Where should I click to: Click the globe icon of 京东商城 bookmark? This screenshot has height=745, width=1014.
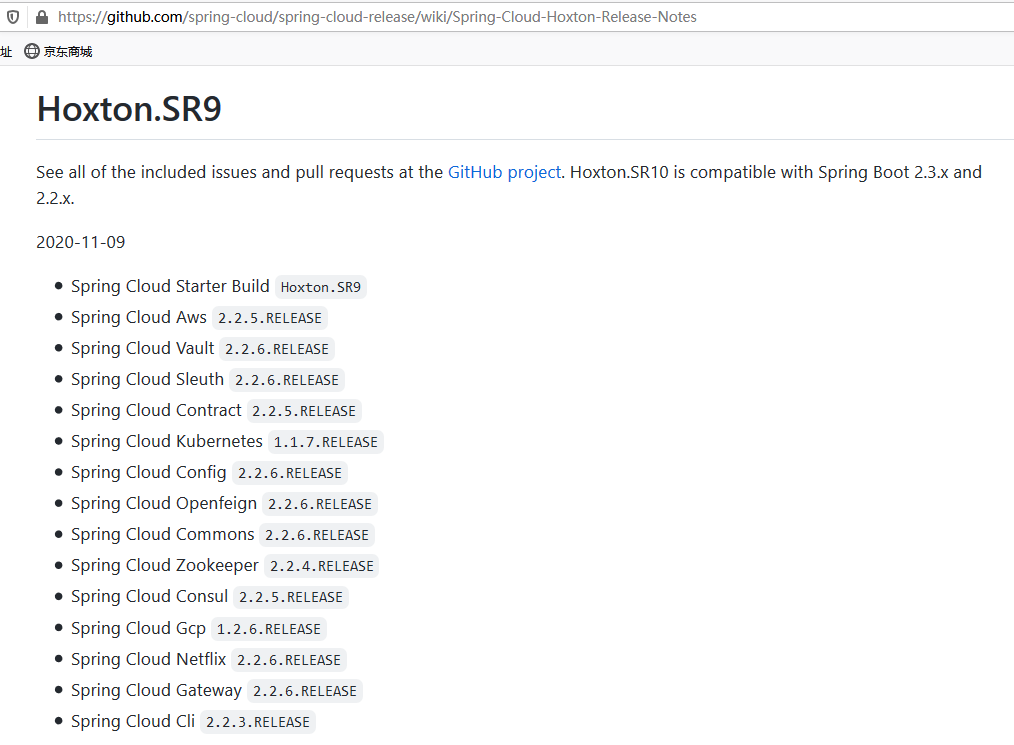32,51
